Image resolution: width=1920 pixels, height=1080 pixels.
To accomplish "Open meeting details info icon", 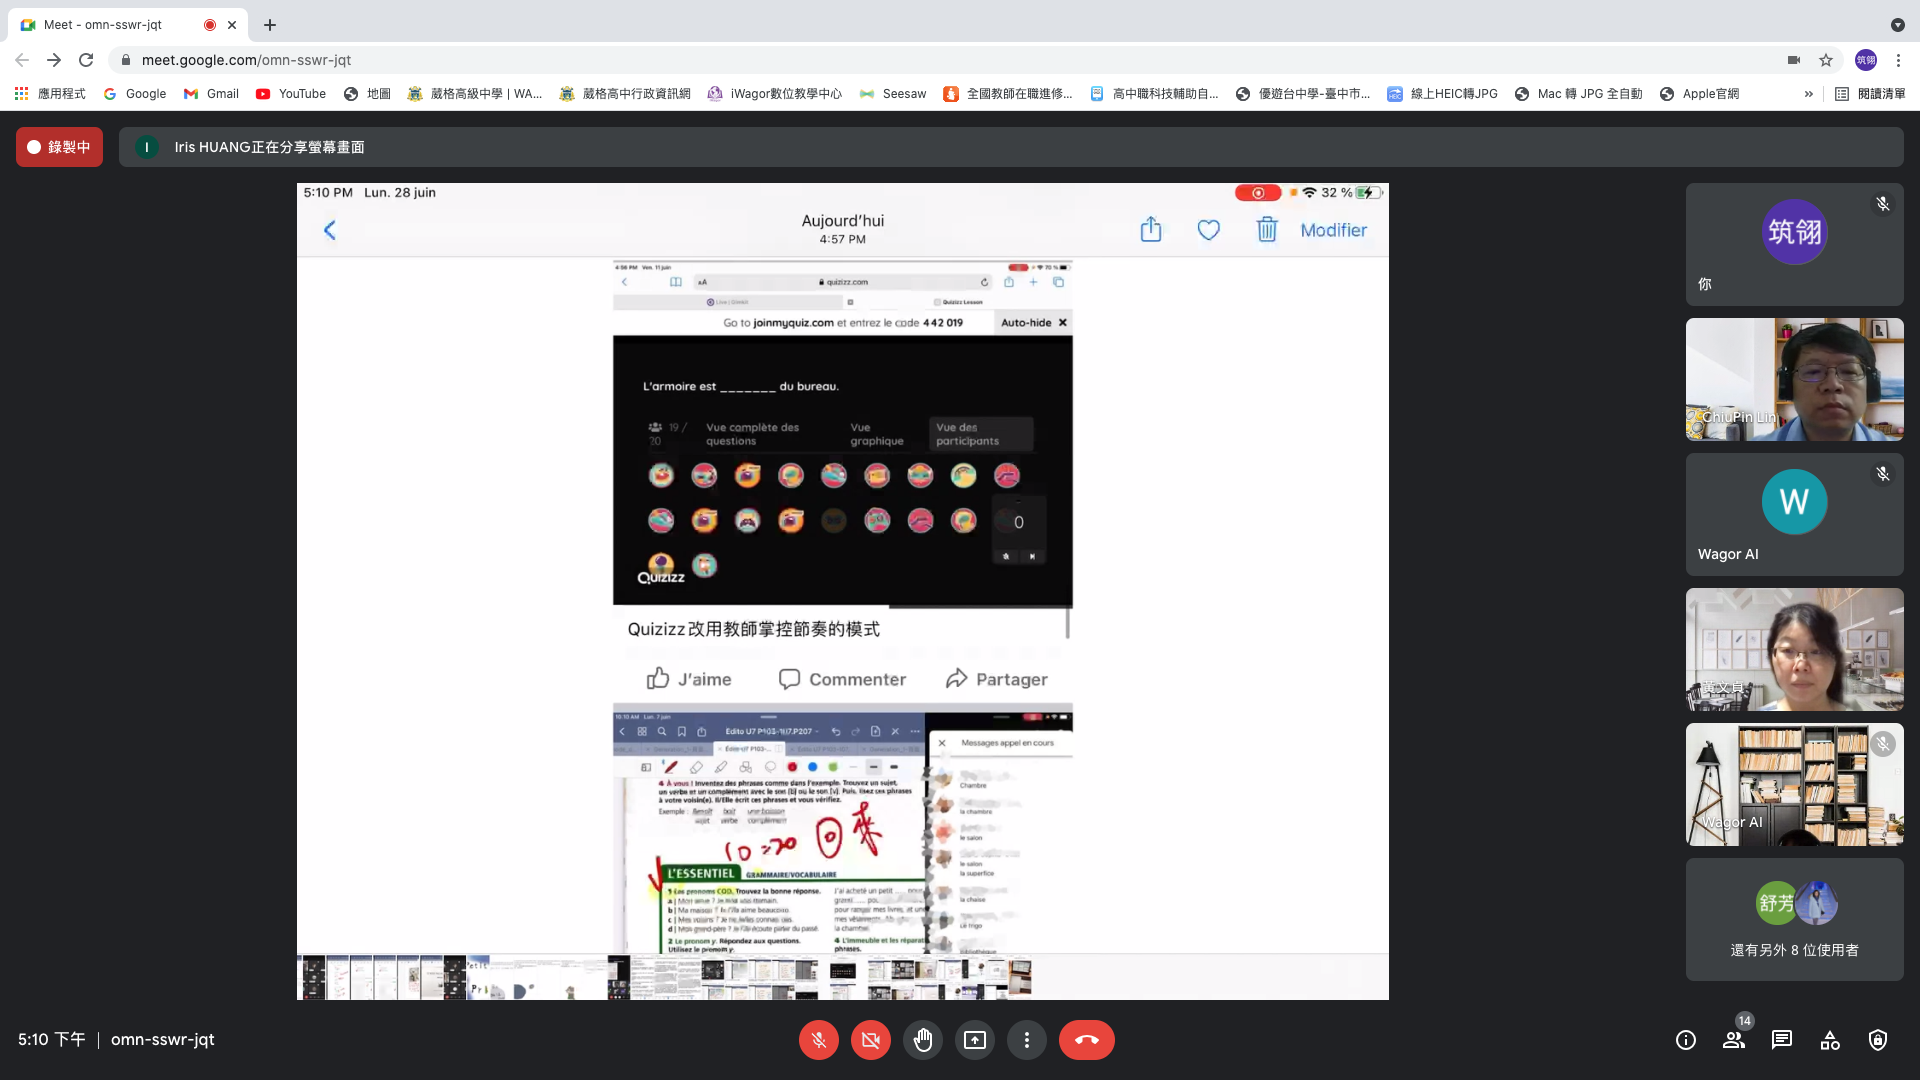I will (x=1686, y=1040).
